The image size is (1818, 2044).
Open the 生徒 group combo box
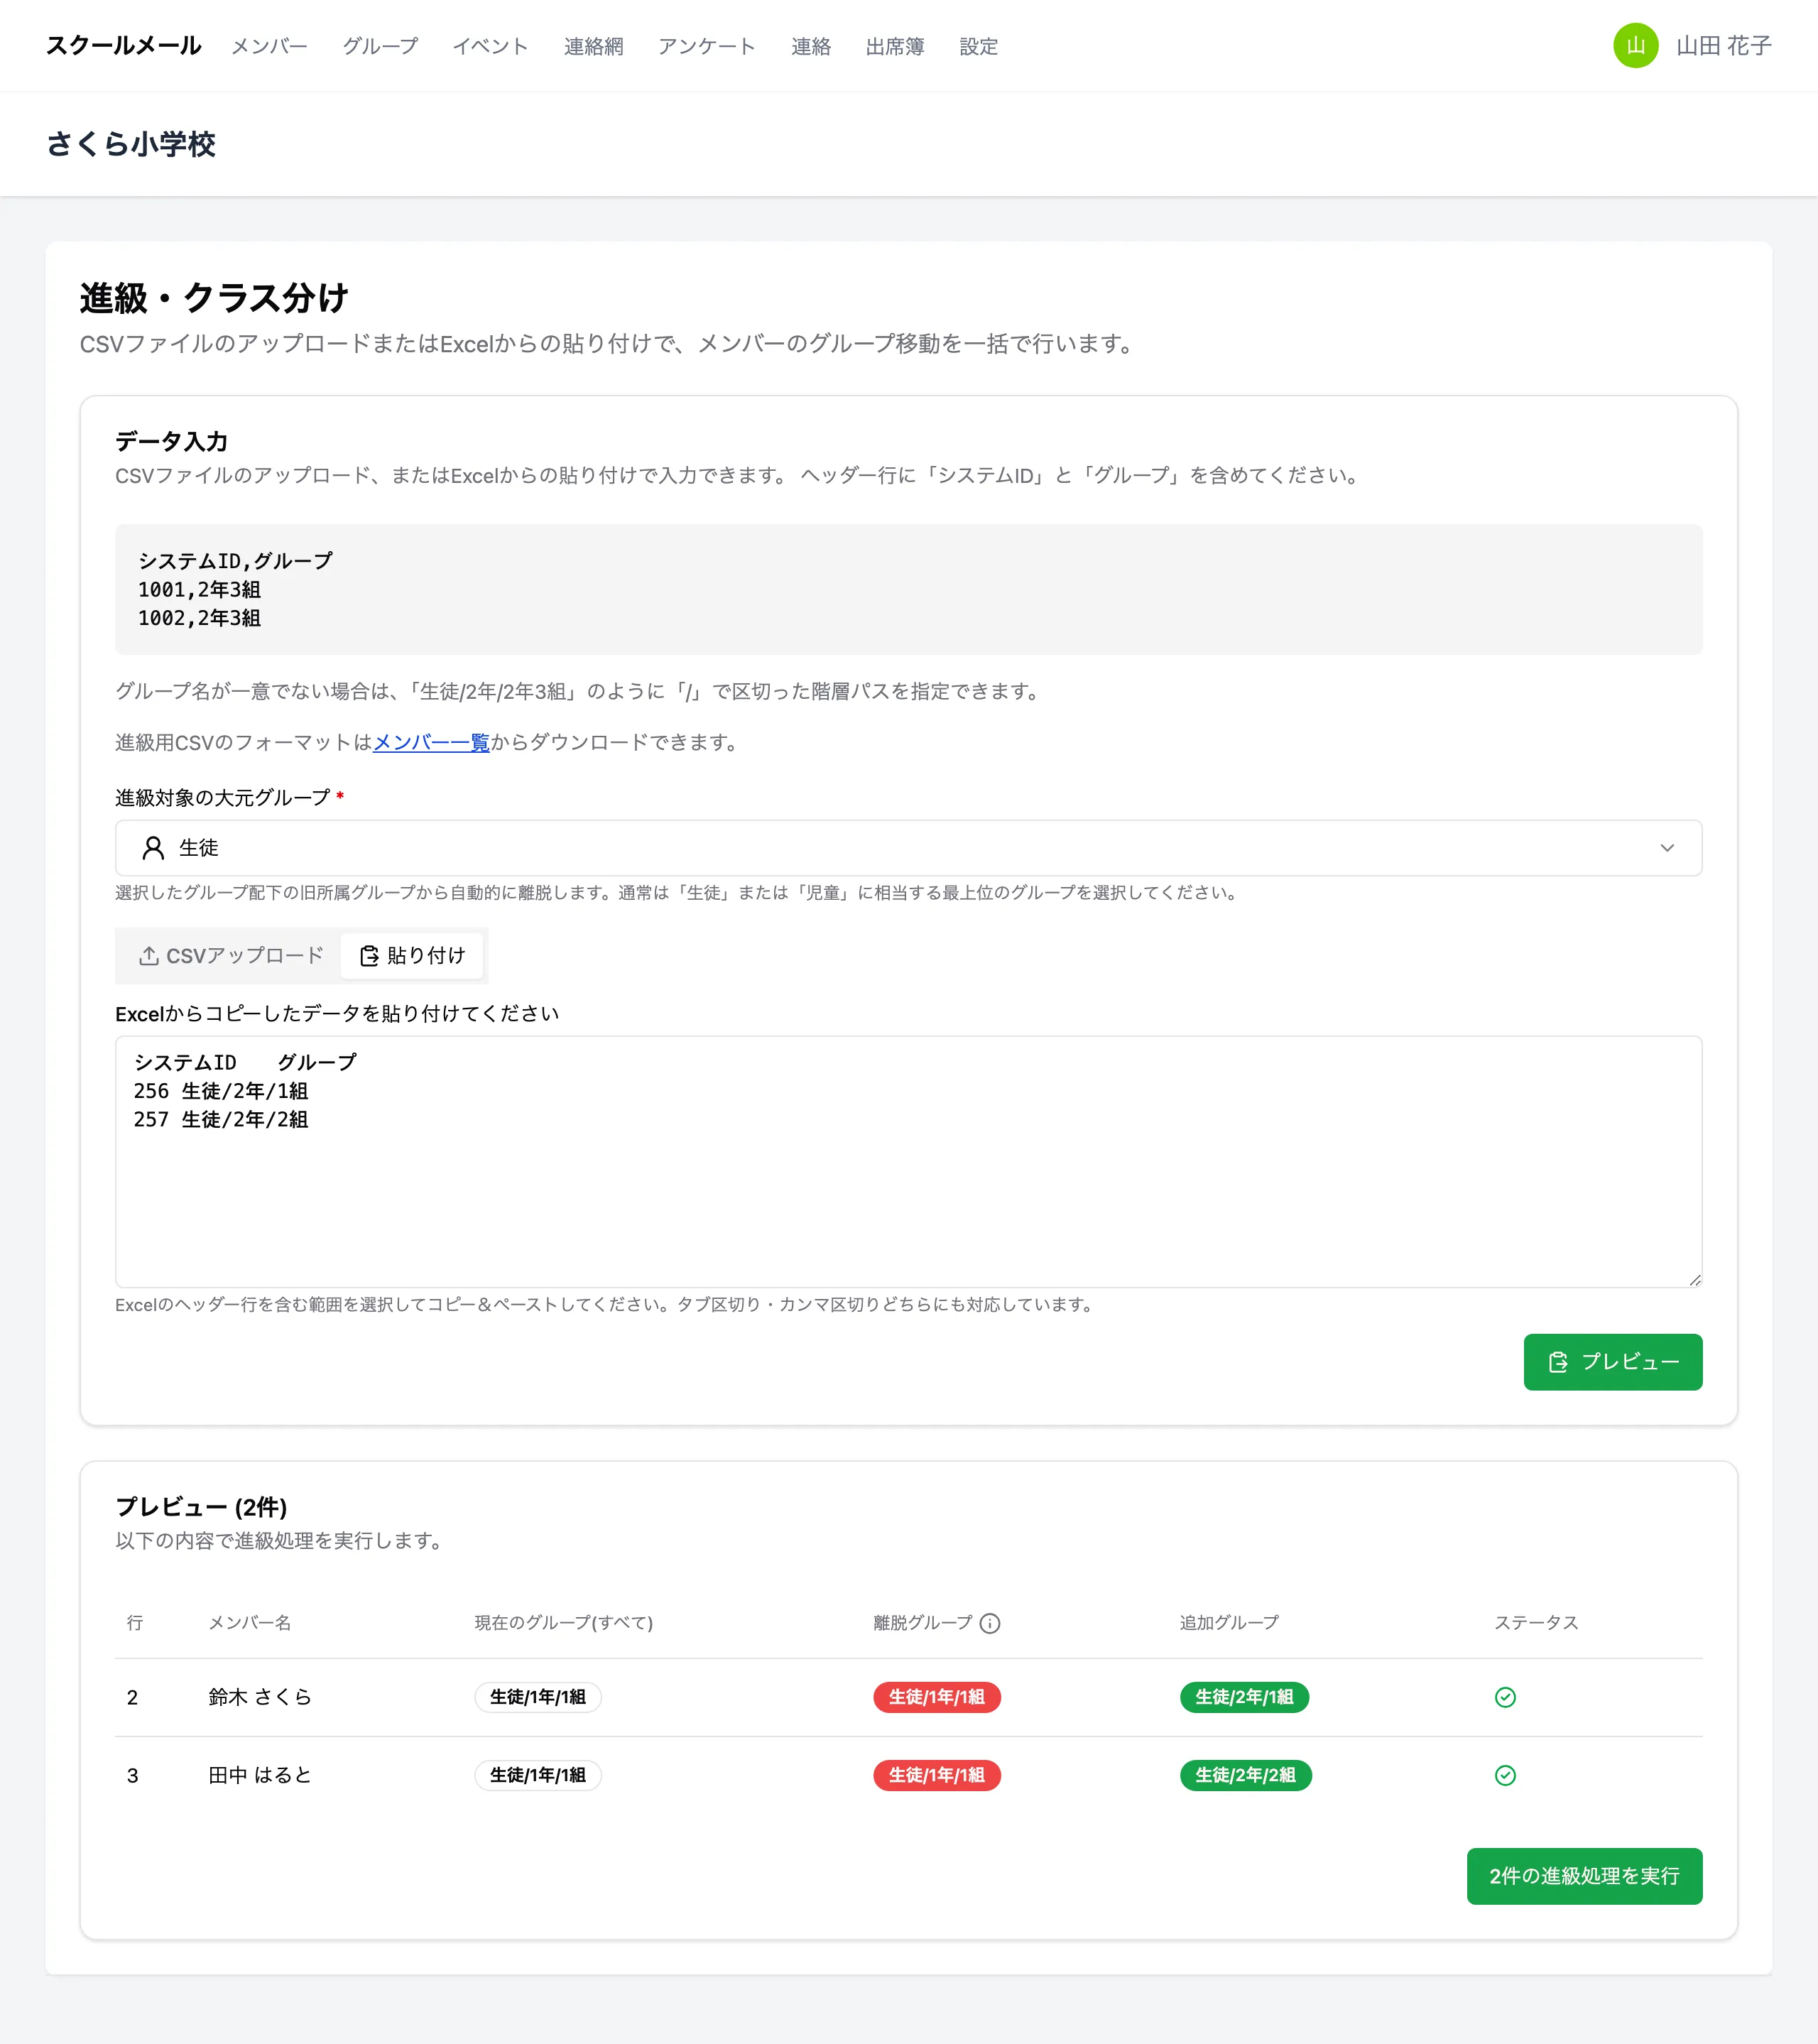[x=908, y=848]
